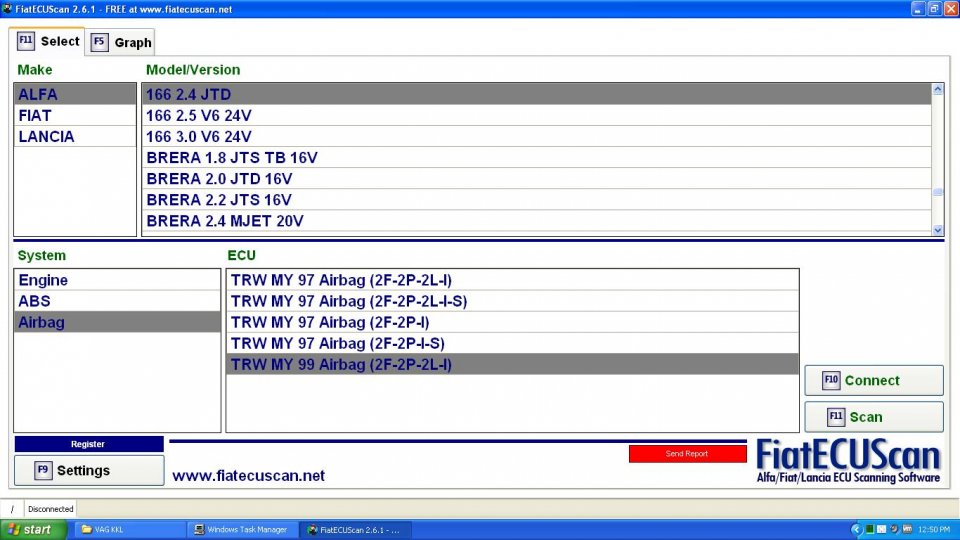Open the Settings panel
The height and width of the screenshot is (540, 960).
[x=89, y=470]
